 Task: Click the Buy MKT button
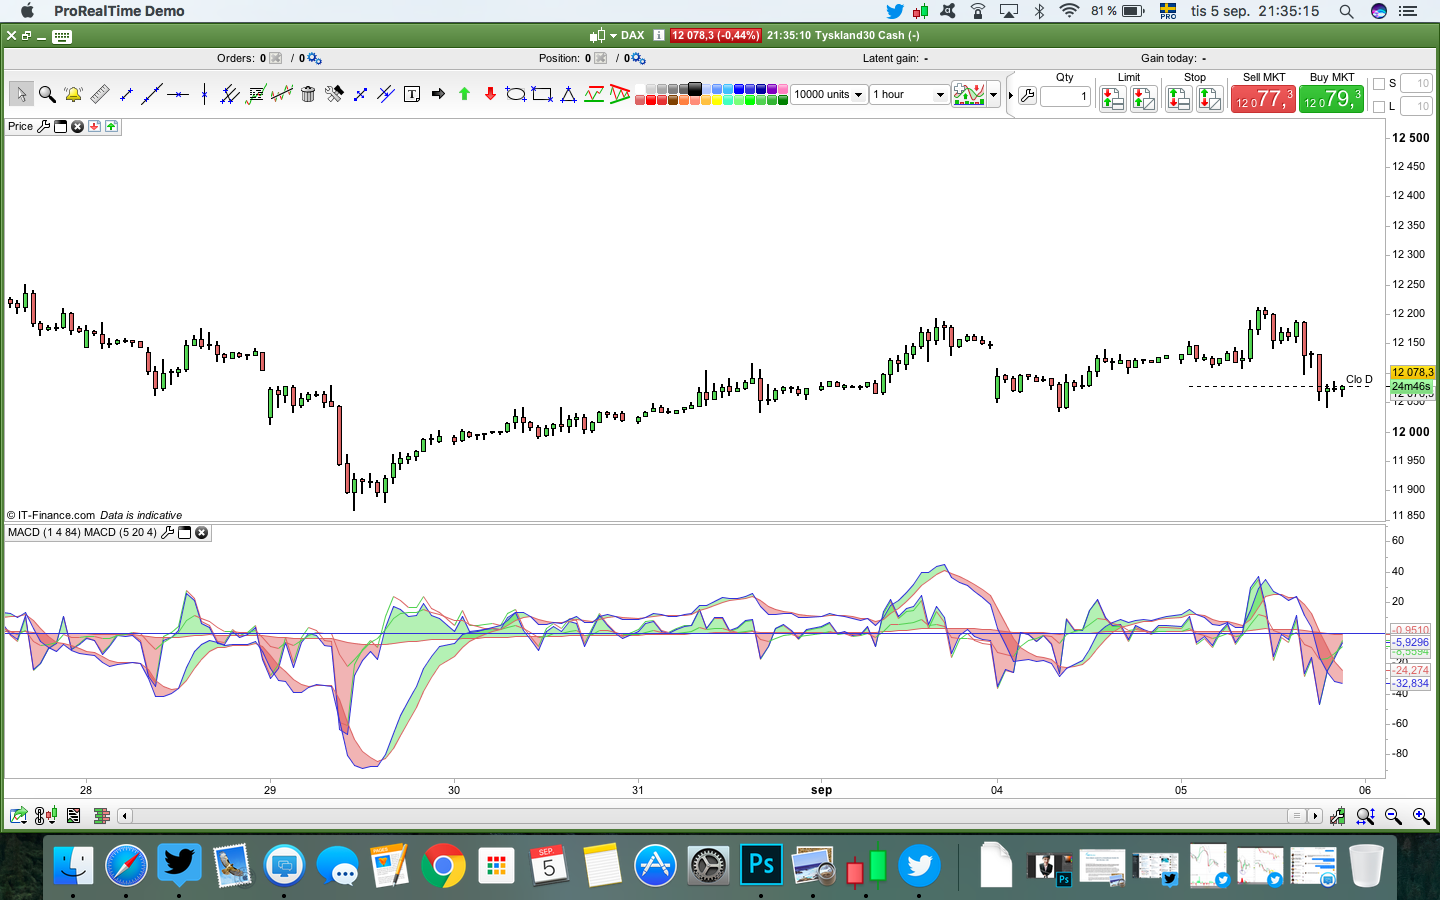(x=1331, y=99)
